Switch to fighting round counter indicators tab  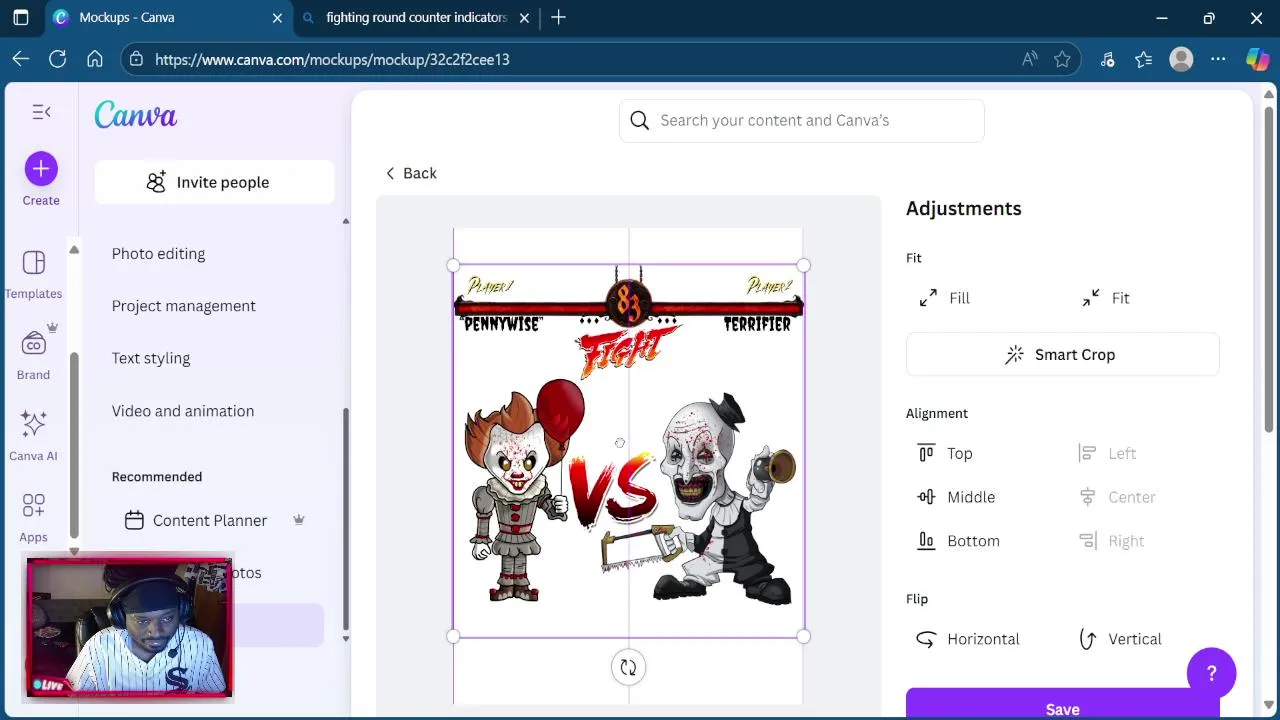pyautogui.click(x=416, y=17)
